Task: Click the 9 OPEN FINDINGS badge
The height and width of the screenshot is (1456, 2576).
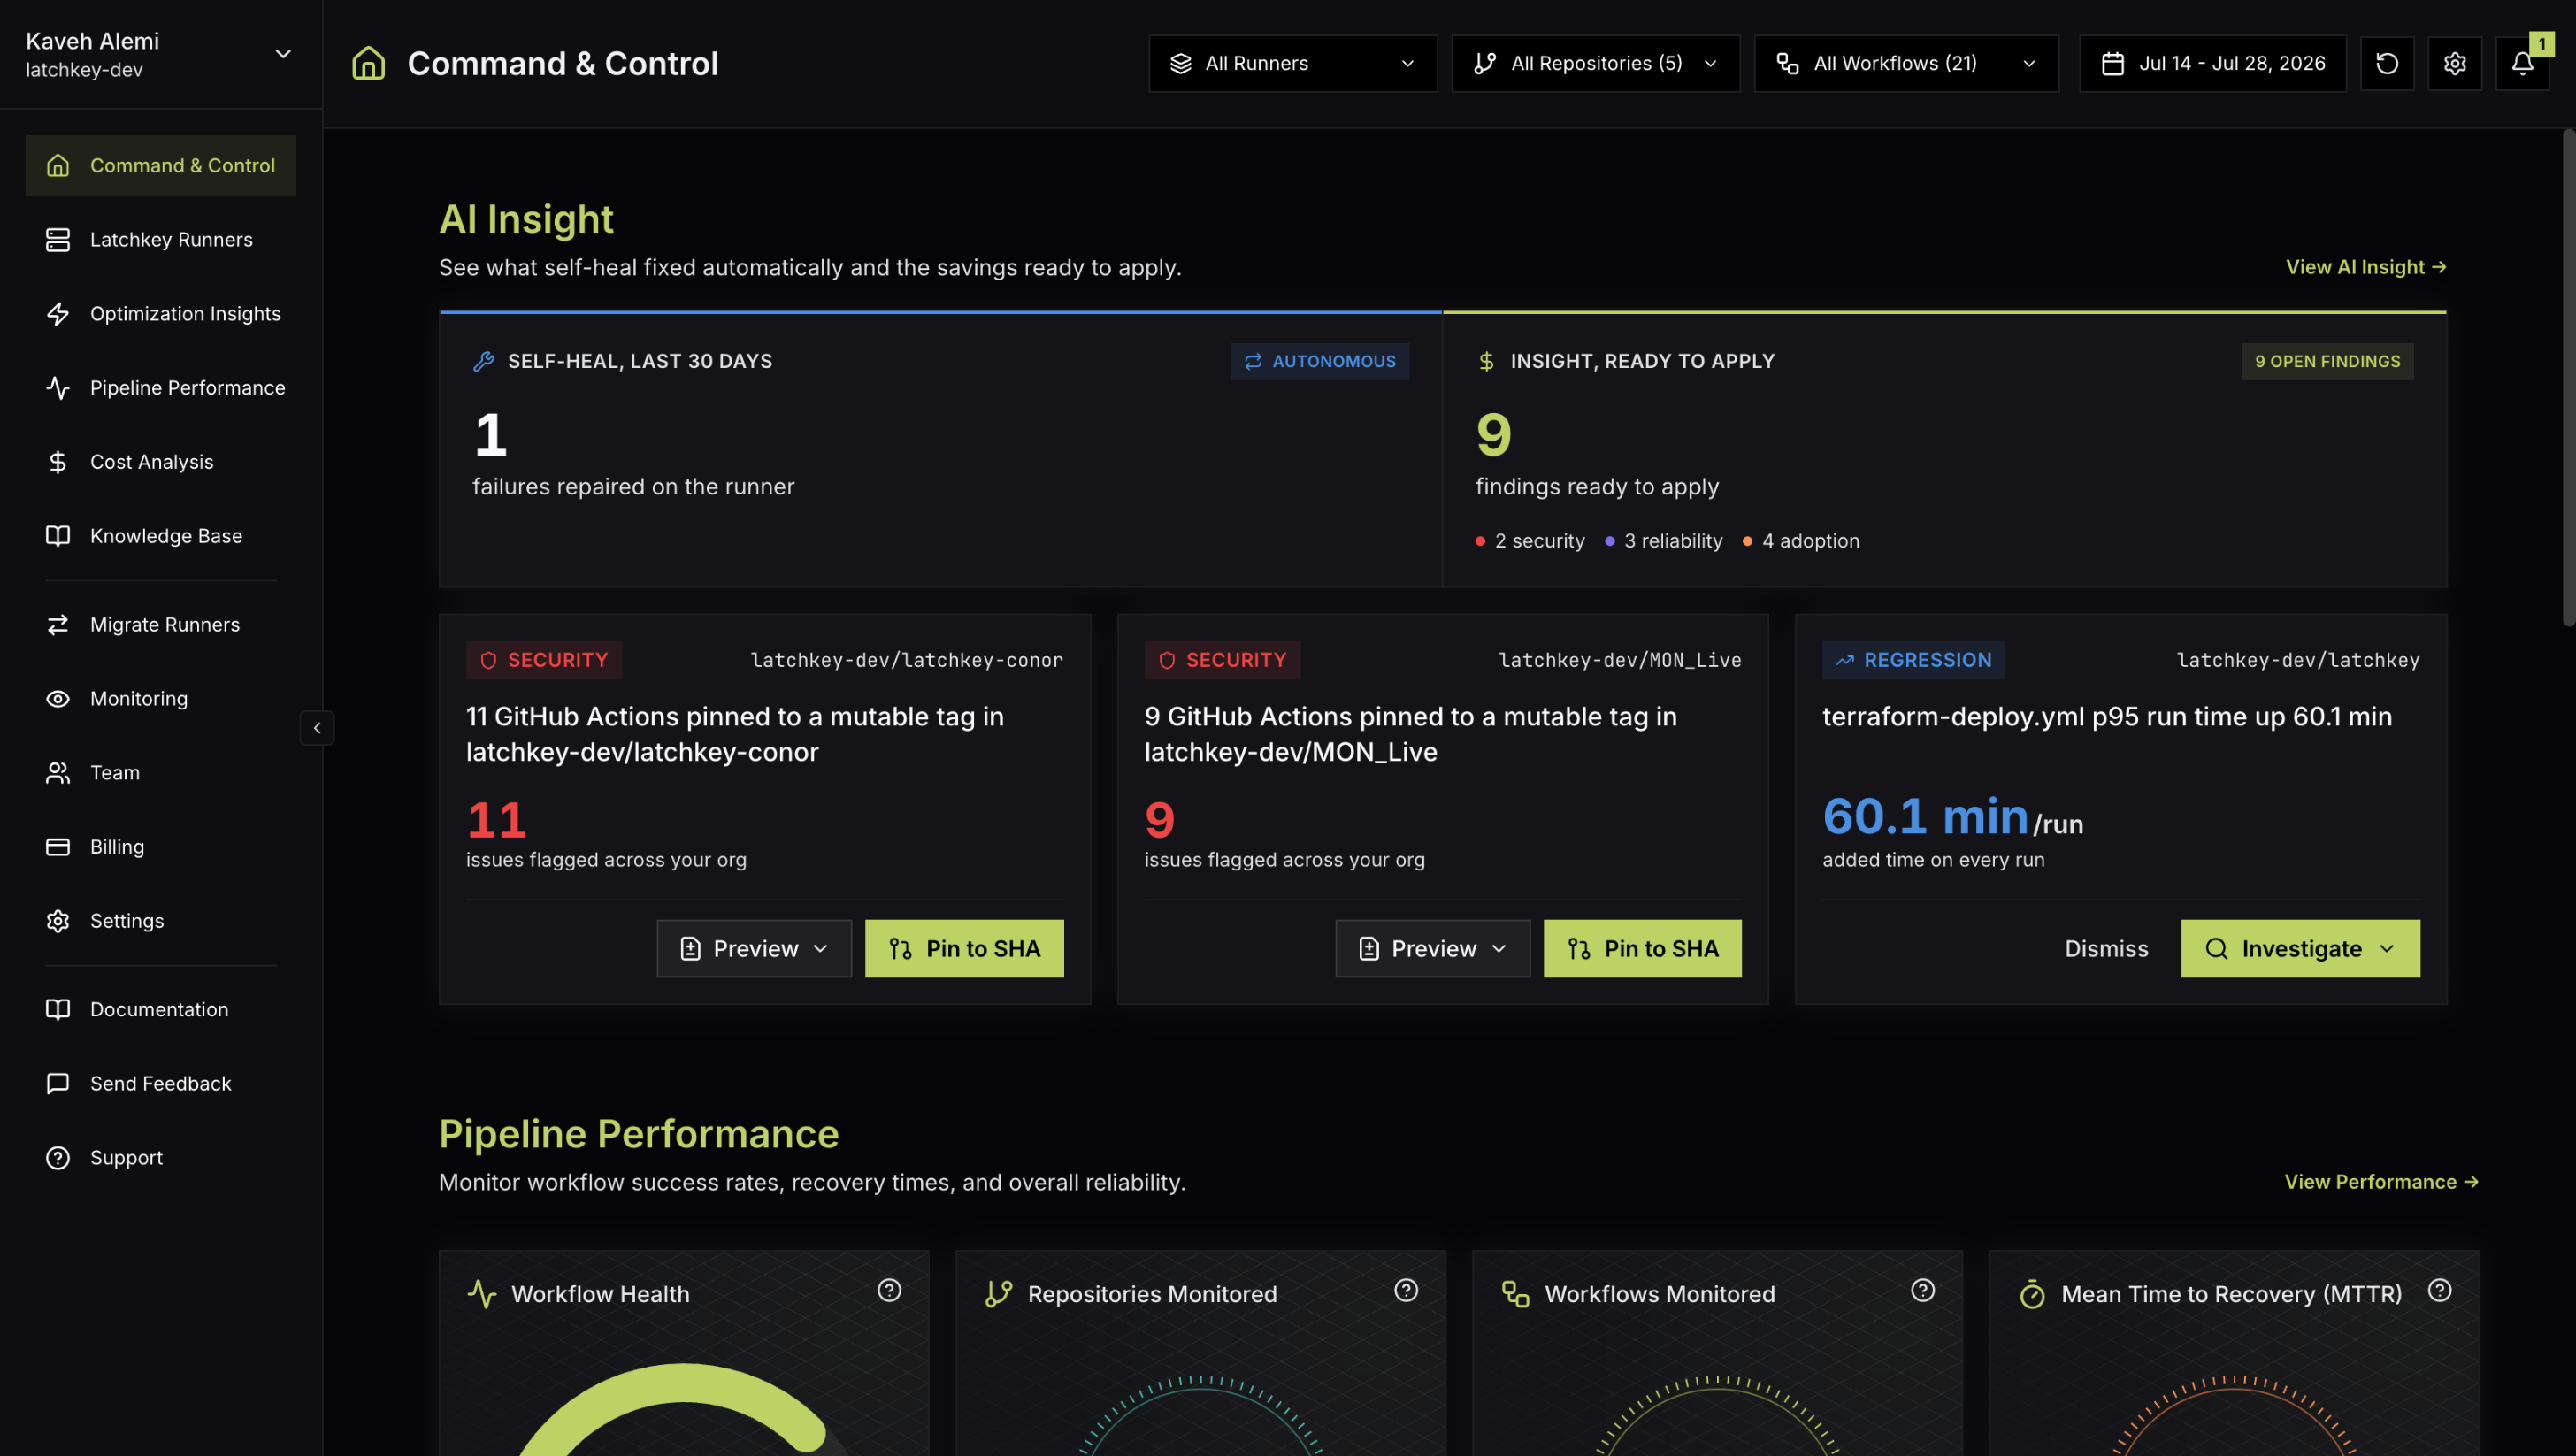Action: point(2327,361)
